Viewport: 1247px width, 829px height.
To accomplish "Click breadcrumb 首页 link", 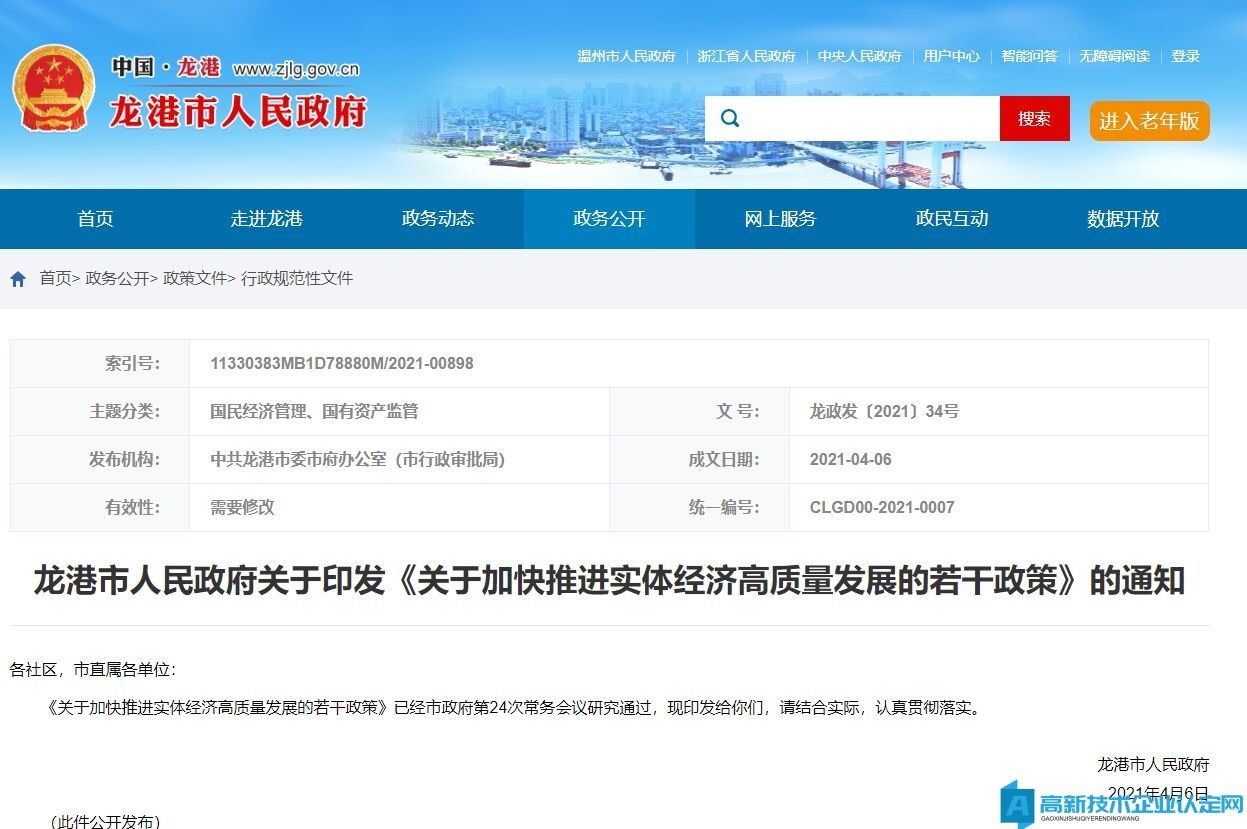I will [x=56, y=279].
